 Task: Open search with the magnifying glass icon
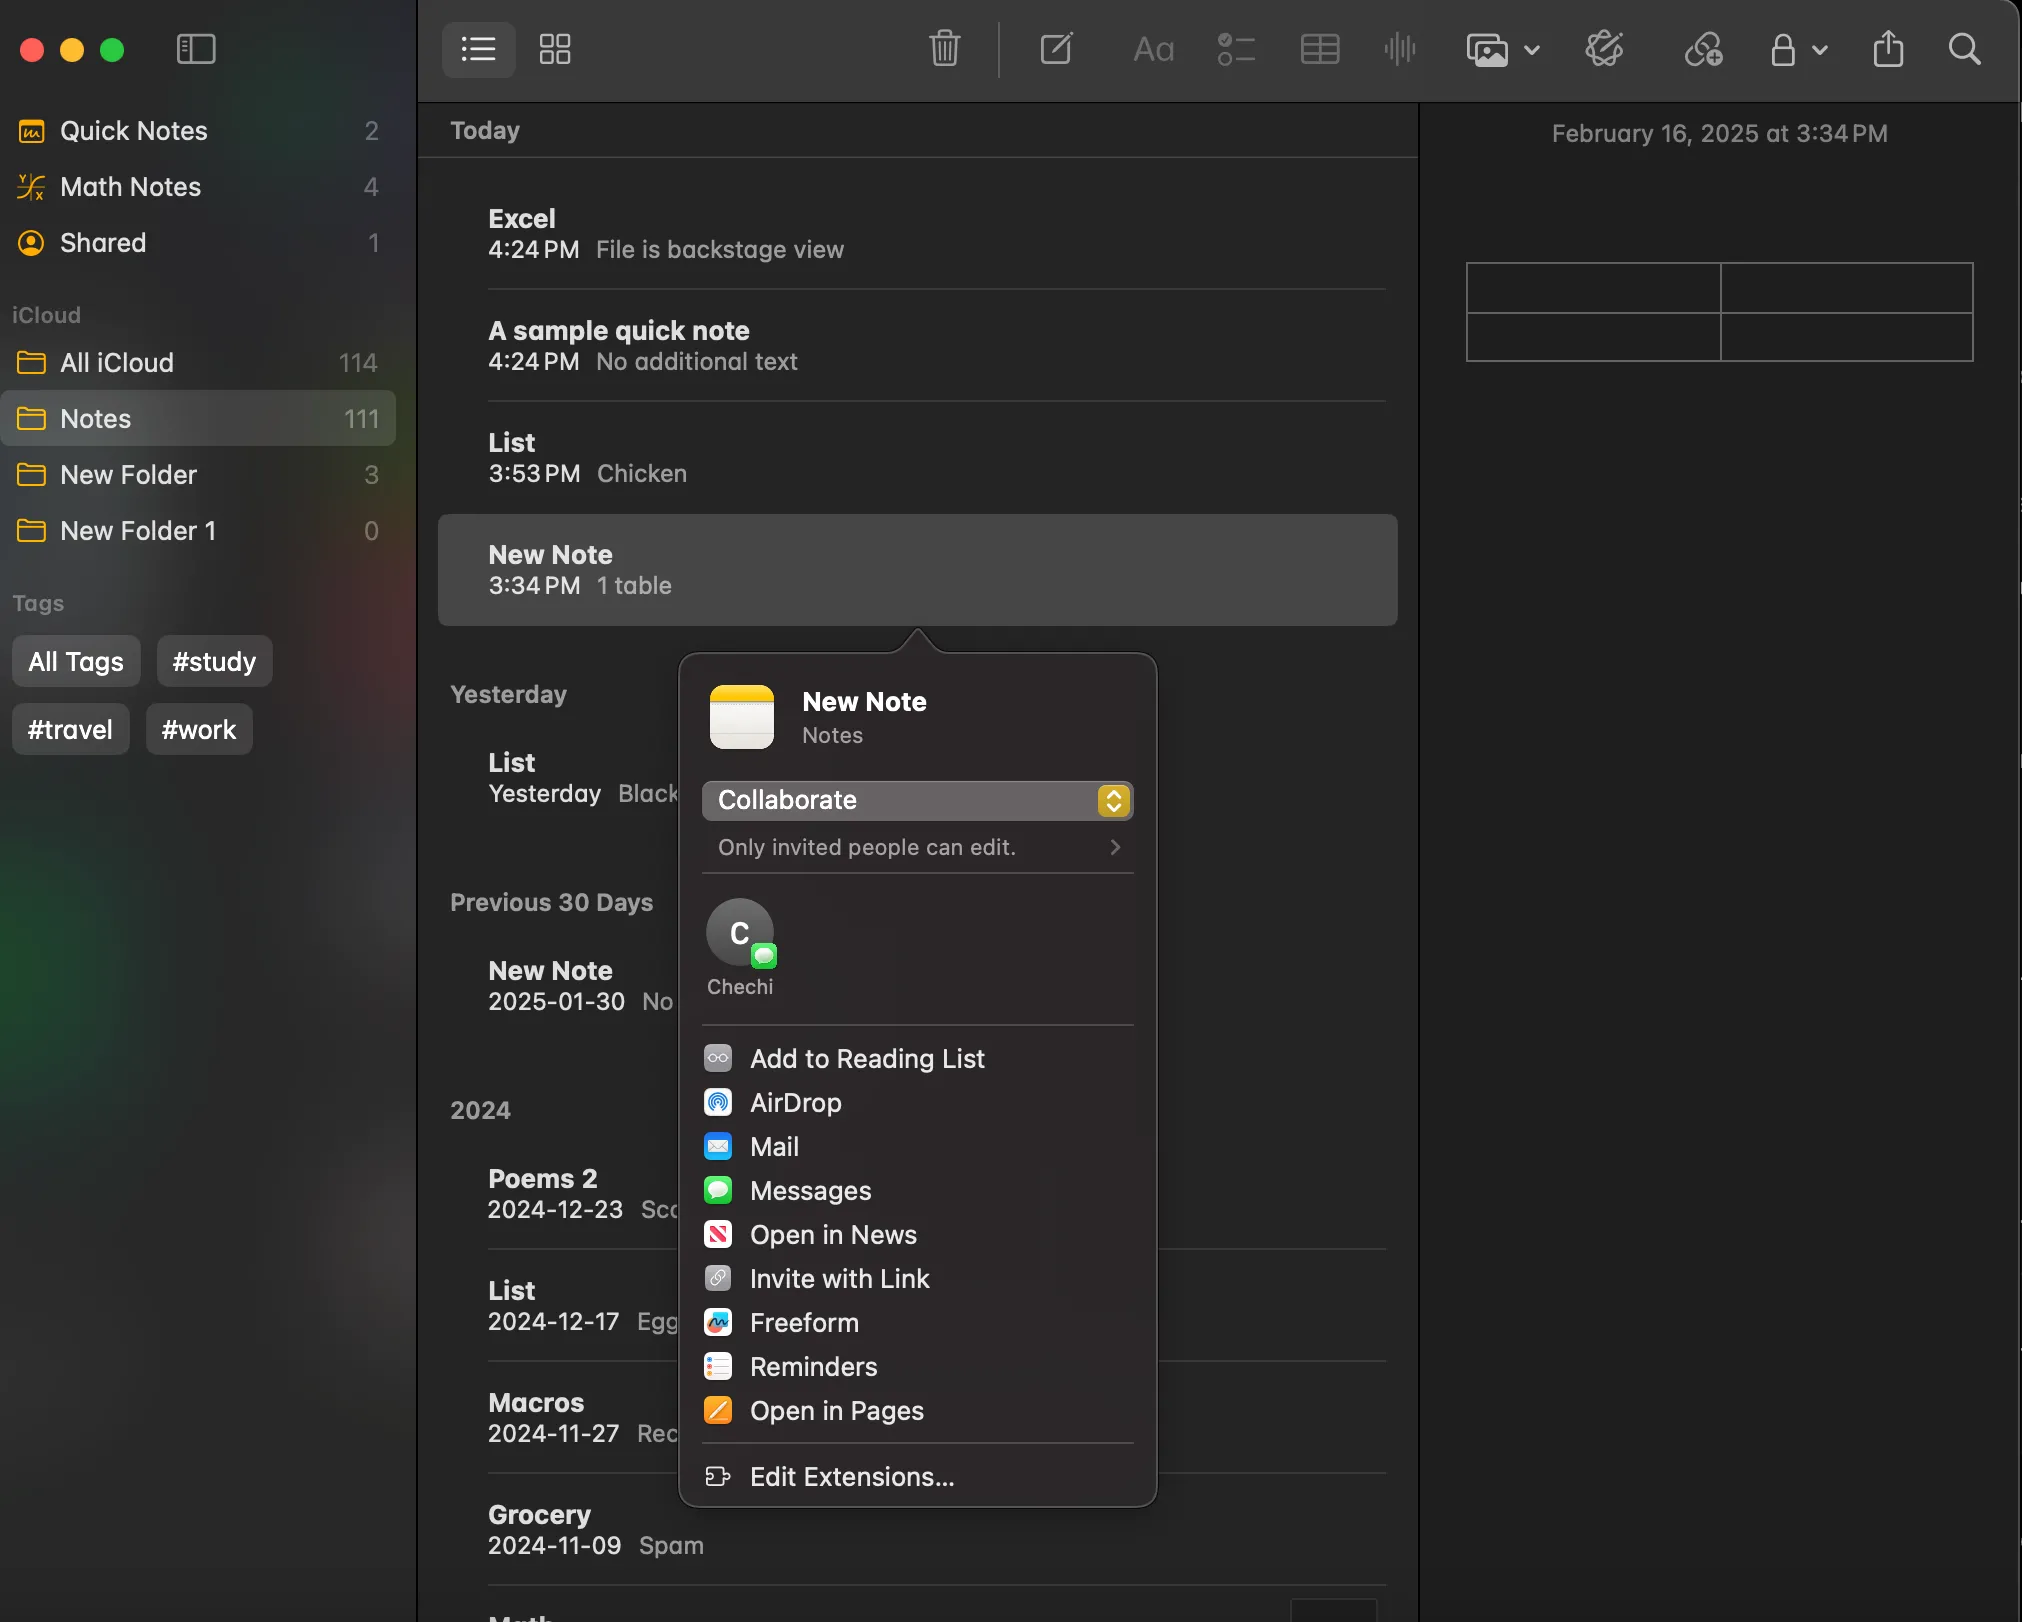click(1963, 49)
